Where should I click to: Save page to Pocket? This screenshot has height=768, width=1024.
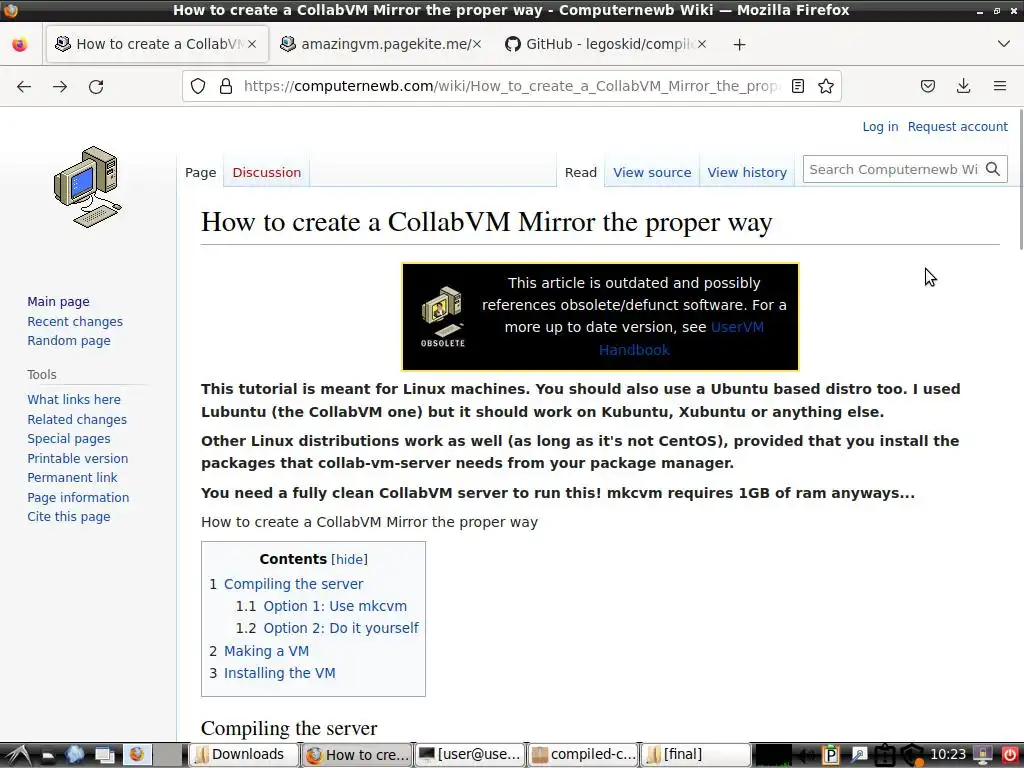click(x=927, y=86)
